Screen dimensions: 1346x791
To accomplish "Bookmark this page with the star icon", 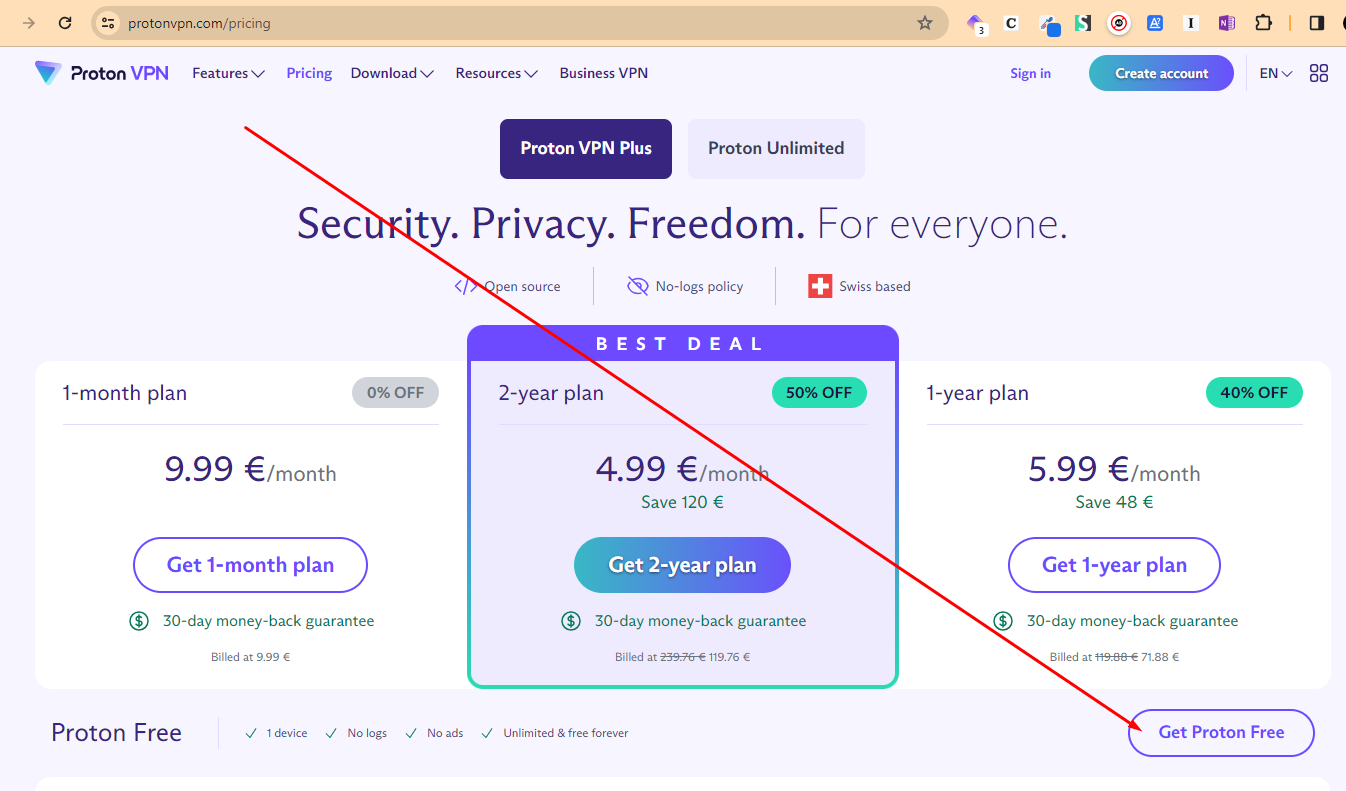I will coord(925,23).
